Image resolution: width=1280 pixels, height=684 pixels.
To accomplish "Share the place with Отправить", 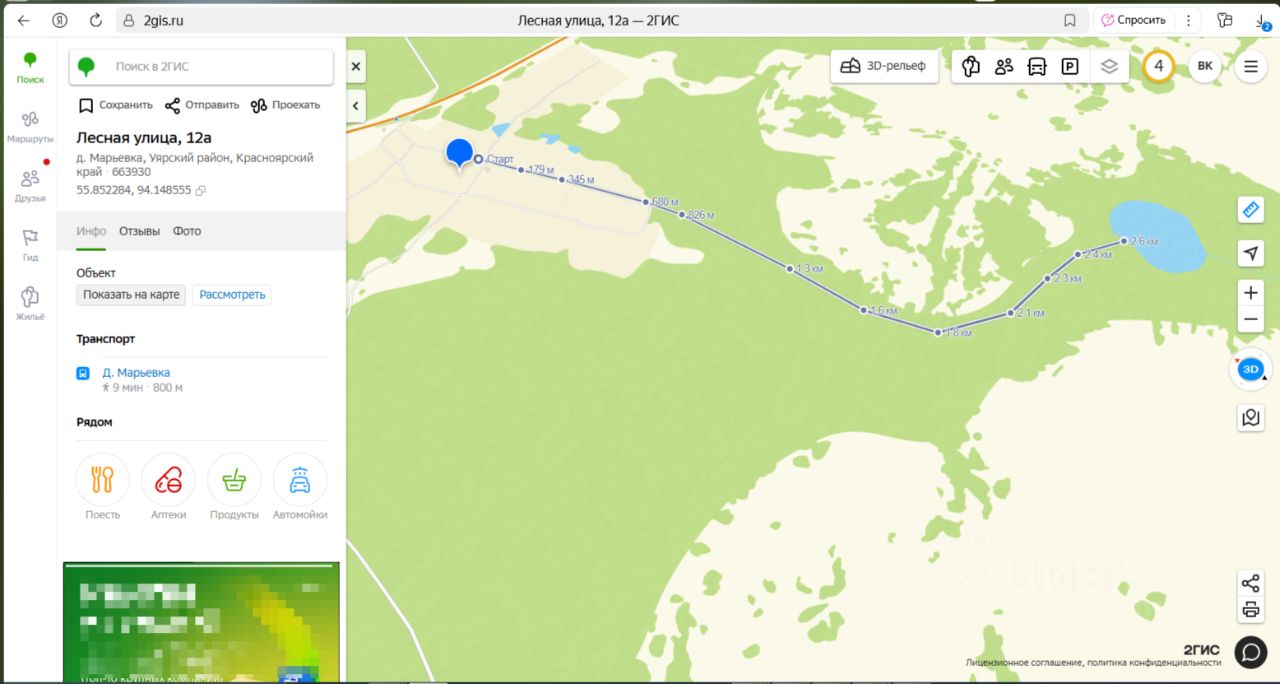I will (202, 105).
